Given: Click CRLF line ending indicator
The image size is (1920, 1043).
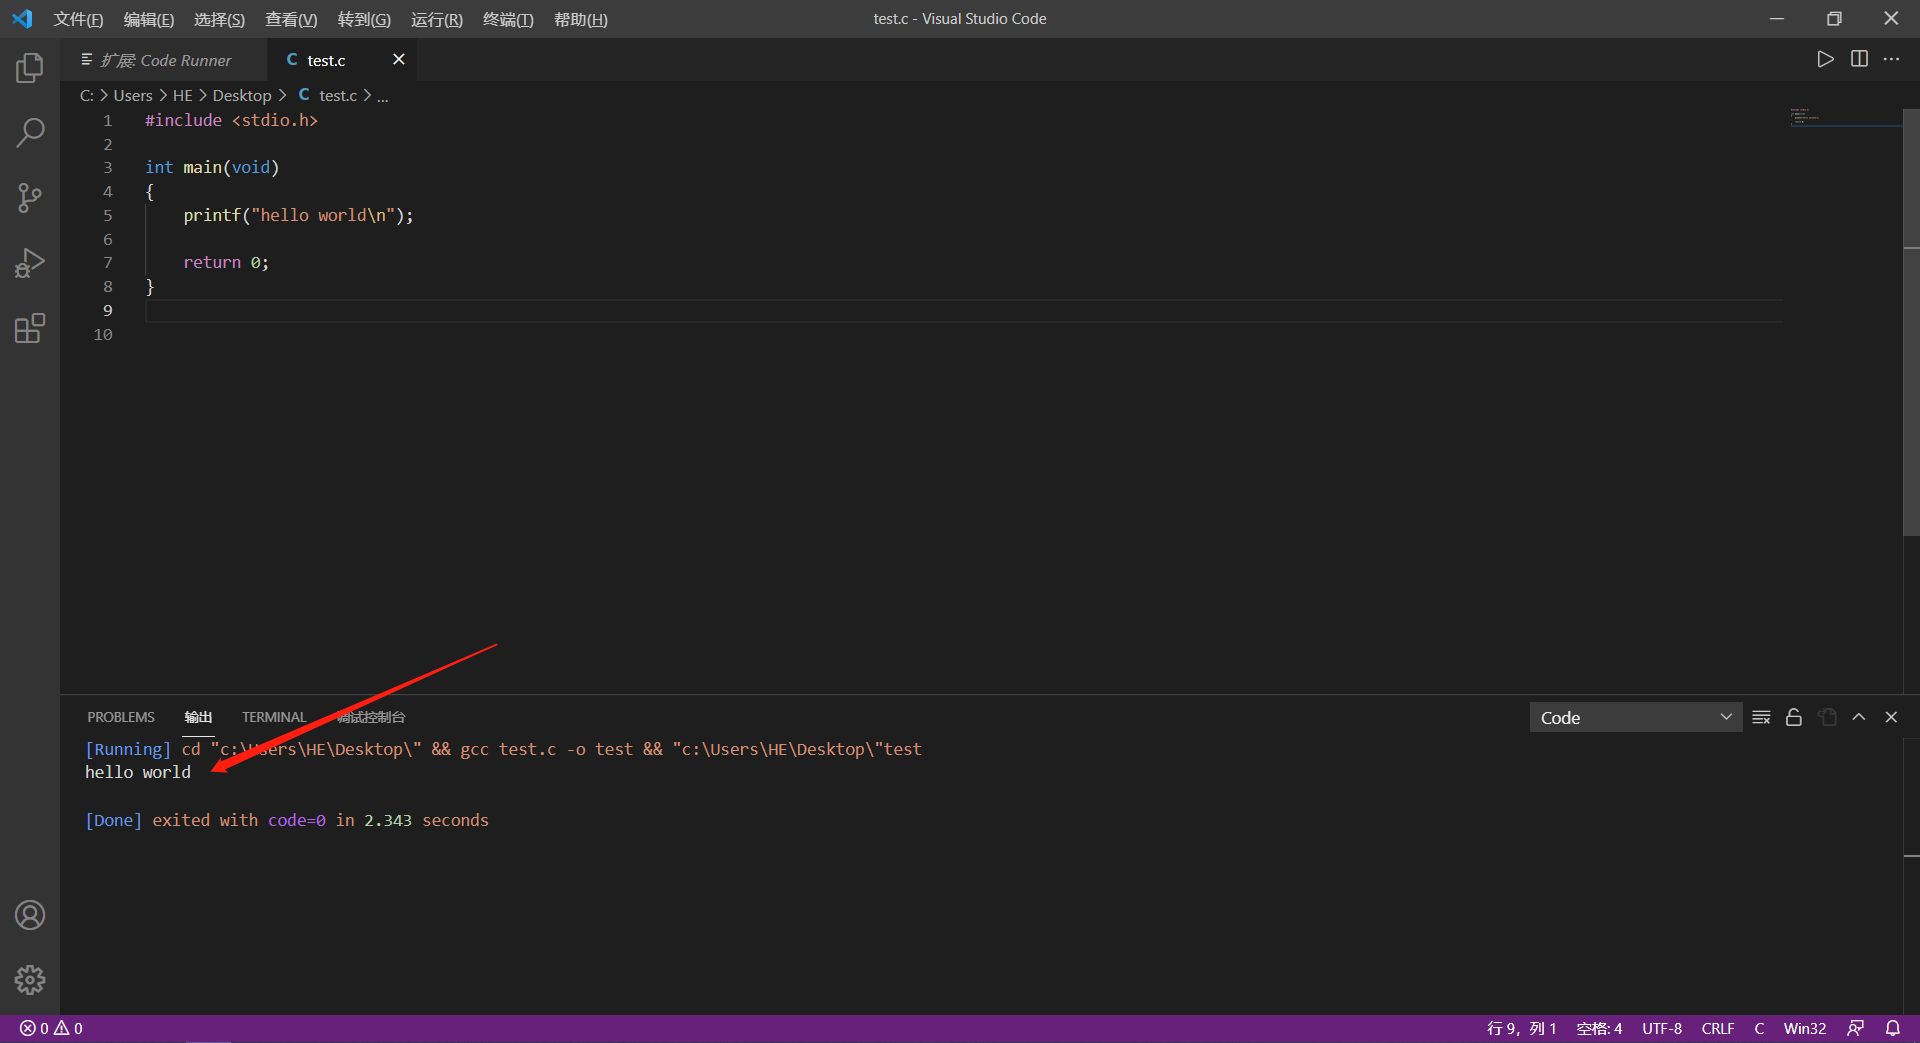Looking at the screenshot, I should point(1717,1028).
